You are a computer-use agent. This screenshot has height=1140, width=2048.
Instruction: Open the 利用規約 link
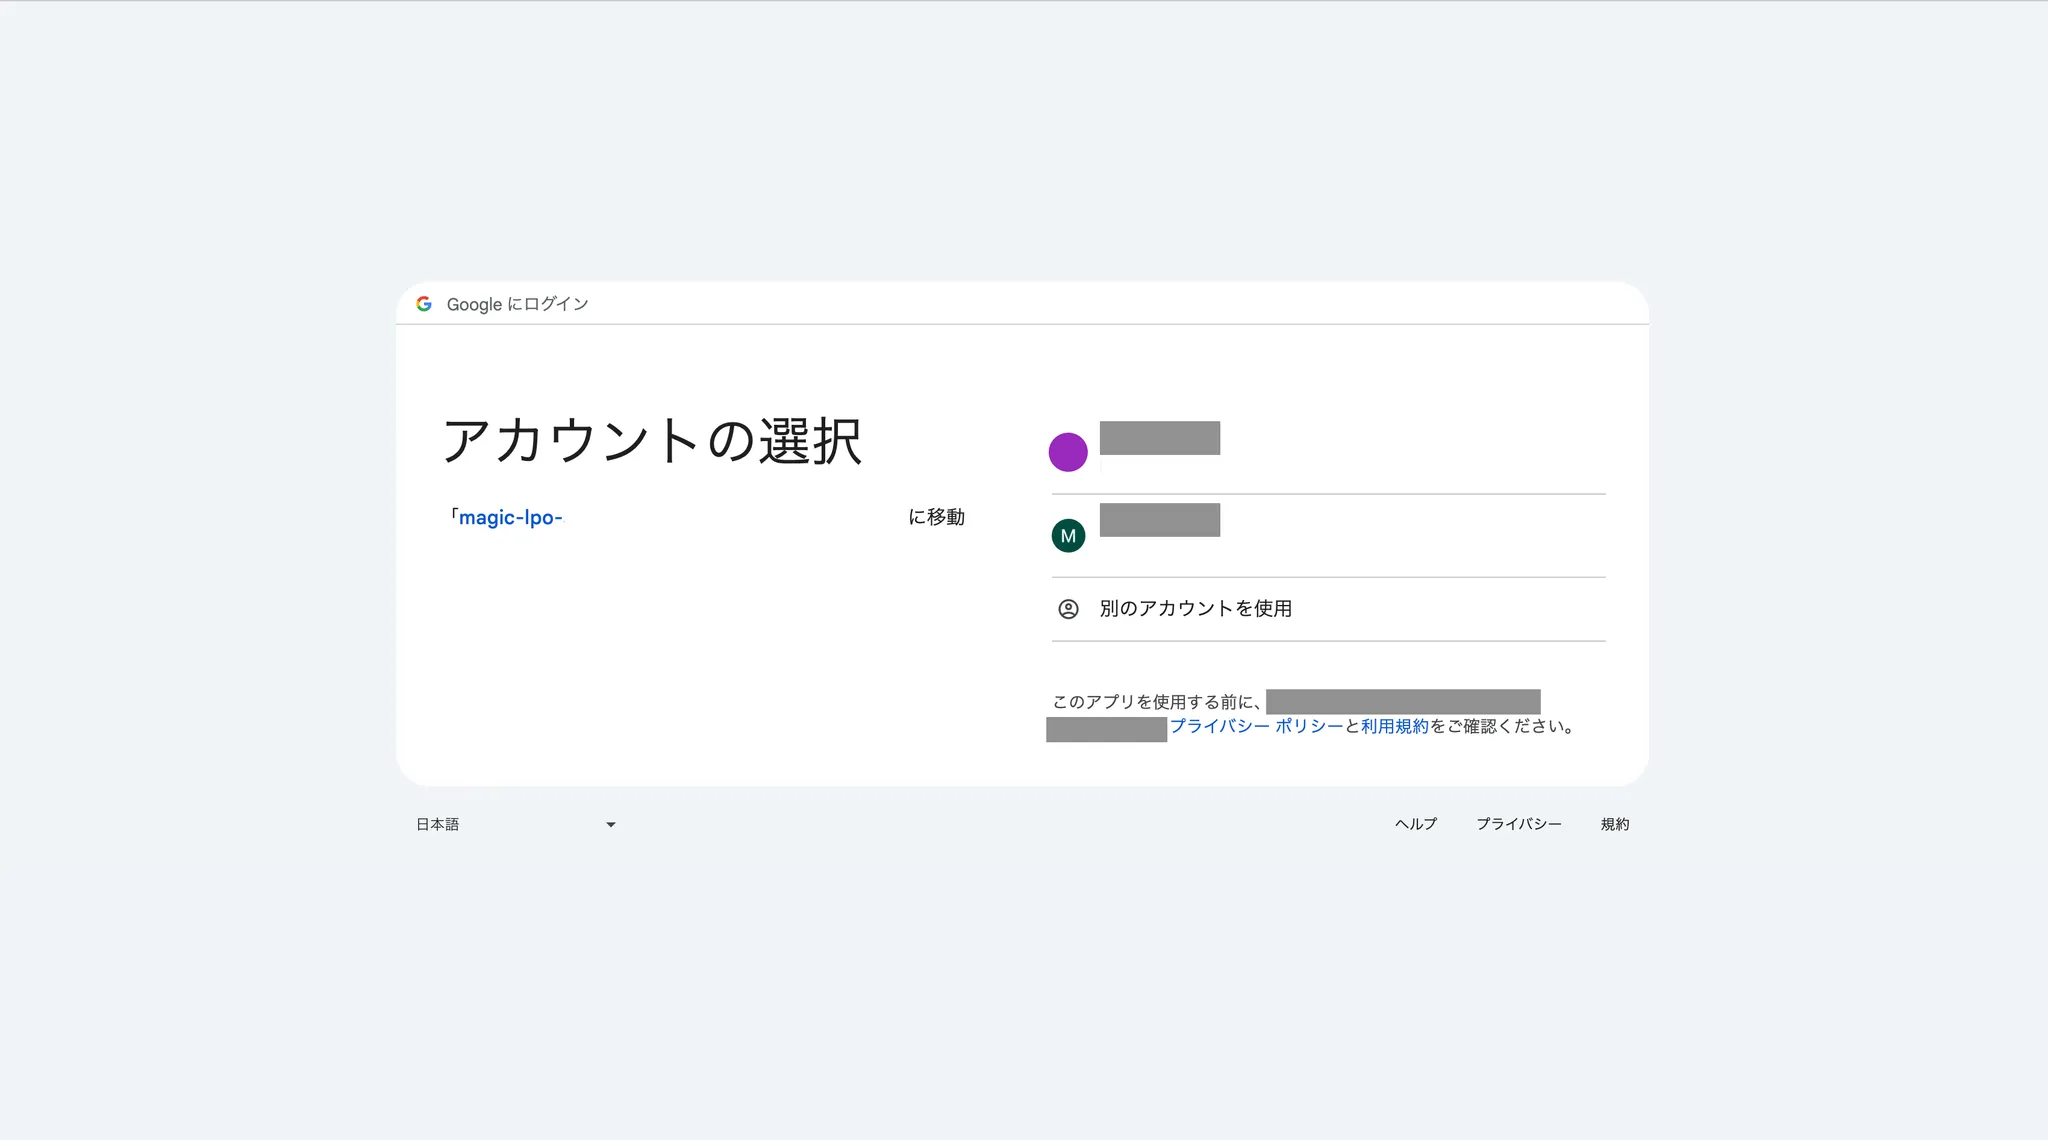1394,727
